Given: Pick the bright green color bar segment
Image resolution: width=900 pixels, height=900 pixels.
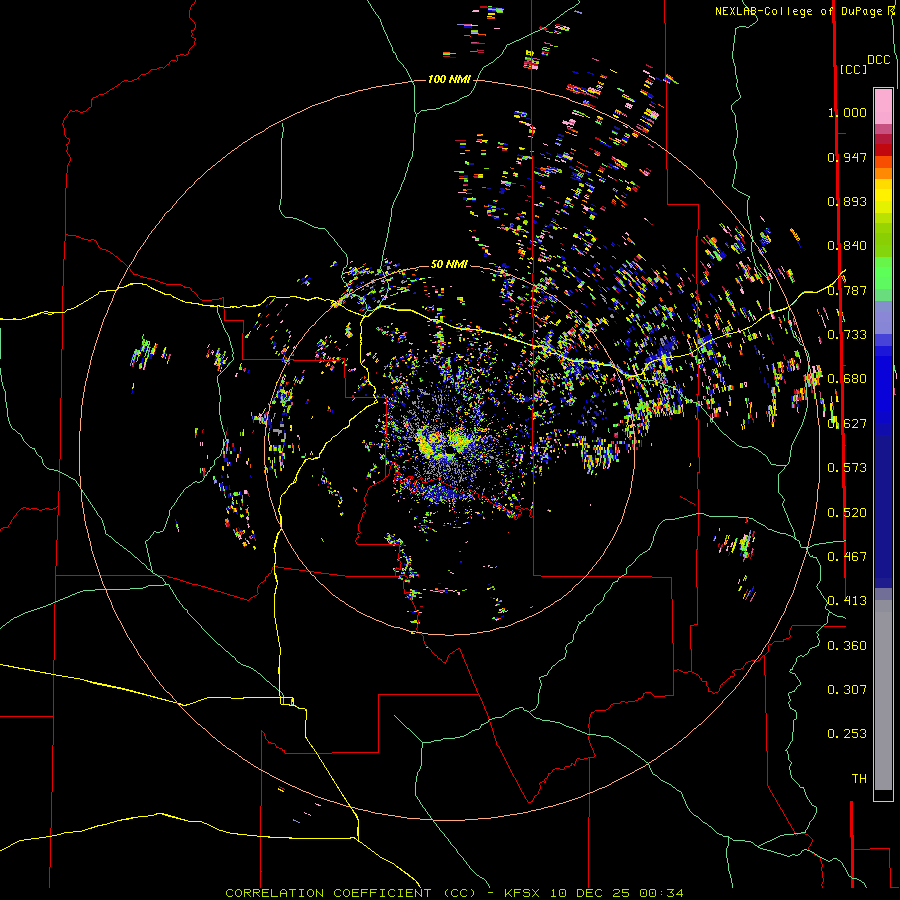Looking at the screenshot, I should click(x=883, y=273).
